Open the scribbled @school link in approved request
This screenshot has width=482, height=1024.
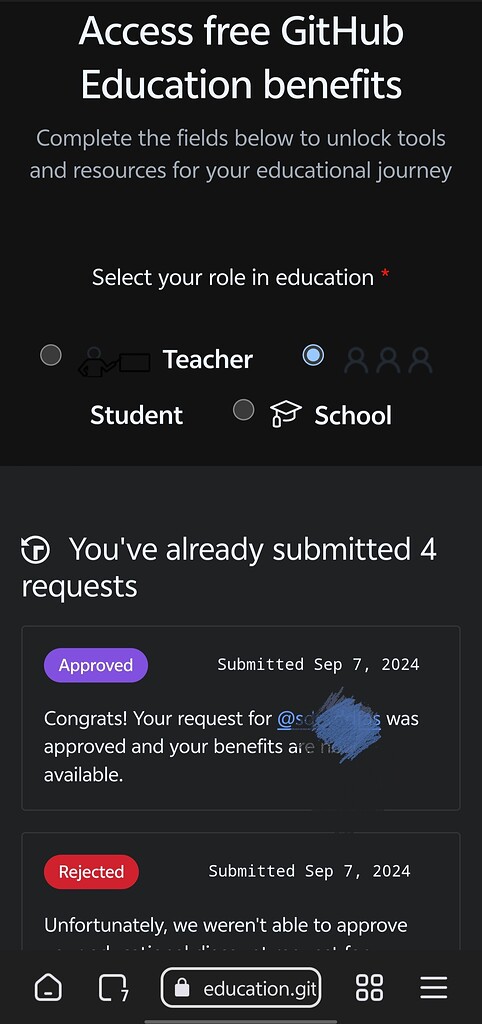329,719
